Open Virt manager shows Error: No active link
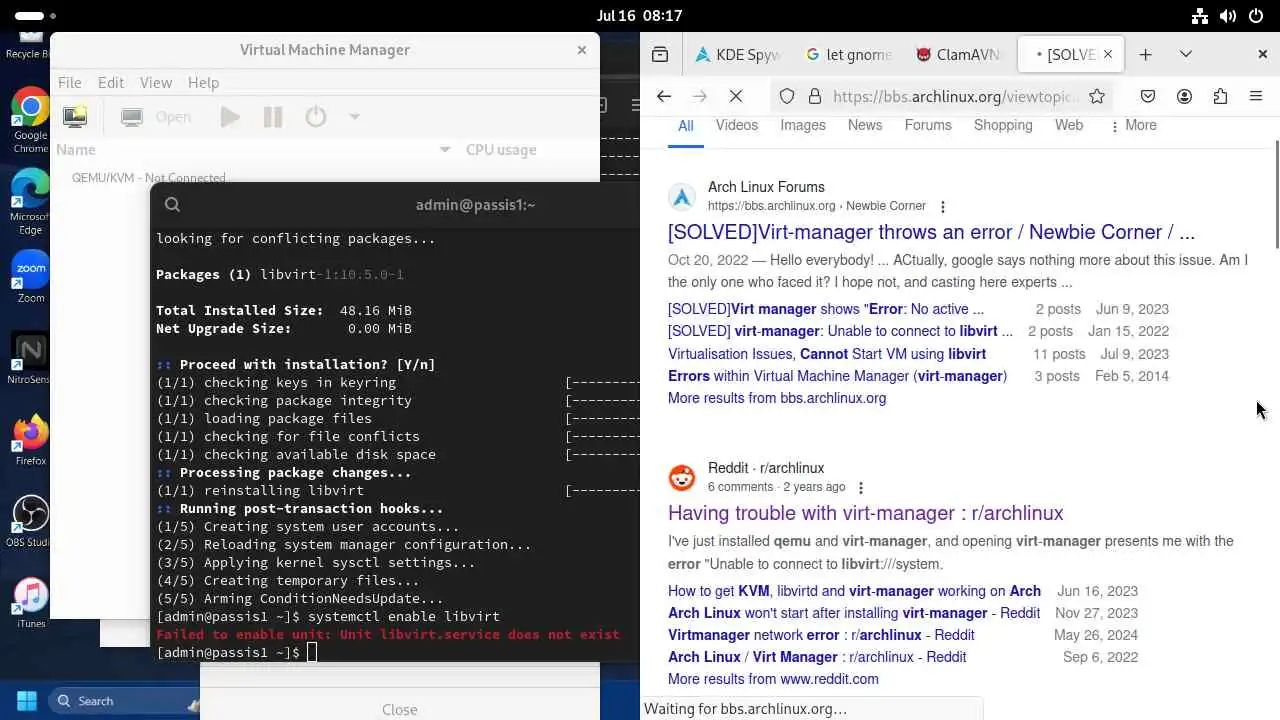1280x720 pixels. 826,309
